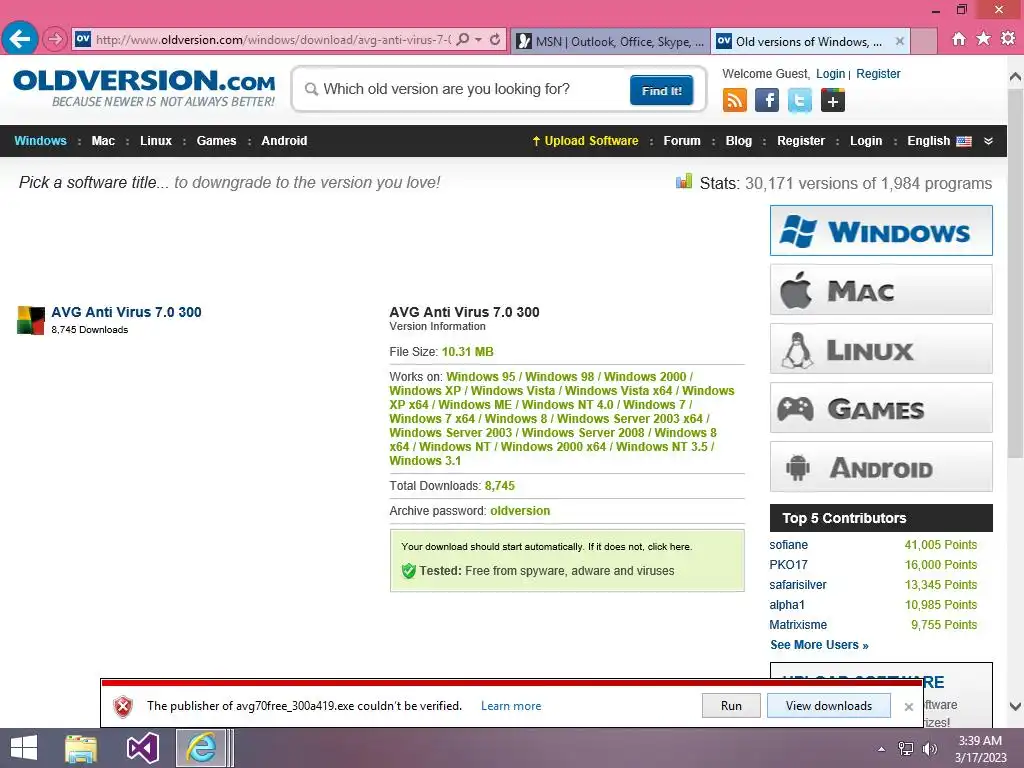Click the OLDVERSION.com logo
Viewport: 1024px width, 768px height.
pos(144,88)
